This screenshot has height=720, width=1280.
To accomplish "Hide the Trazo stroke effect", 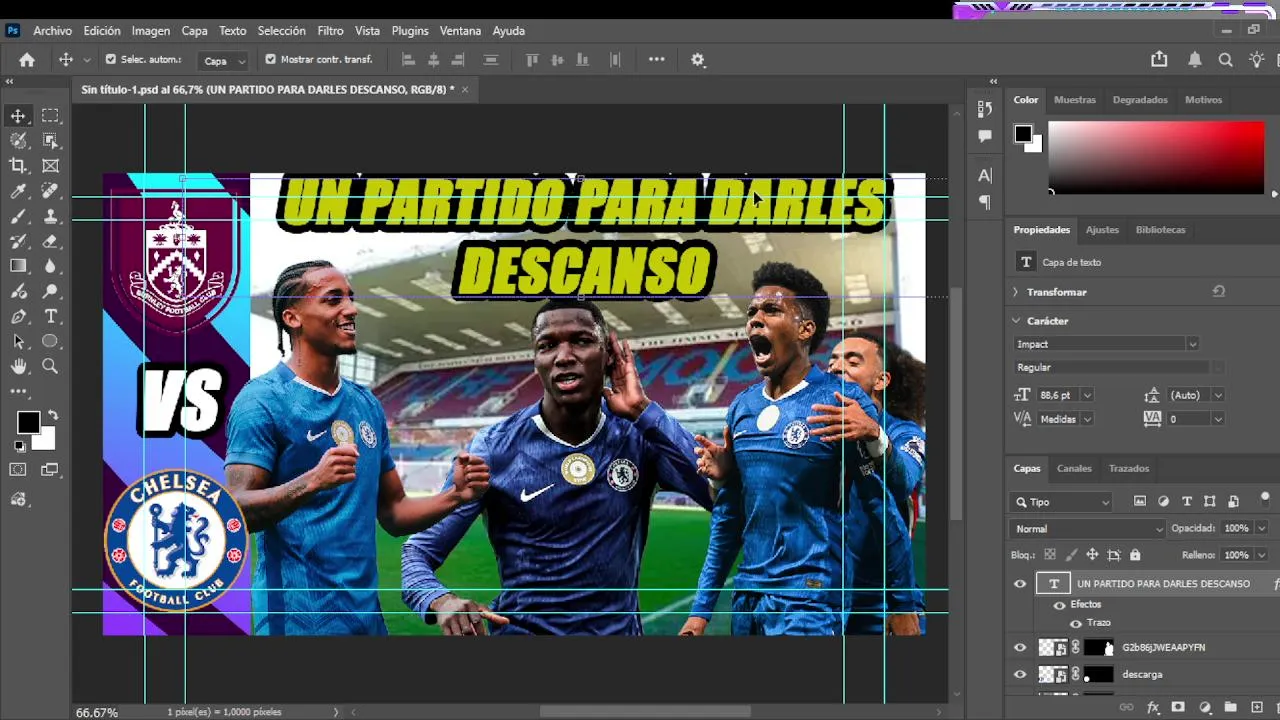I will point(1076,623).
